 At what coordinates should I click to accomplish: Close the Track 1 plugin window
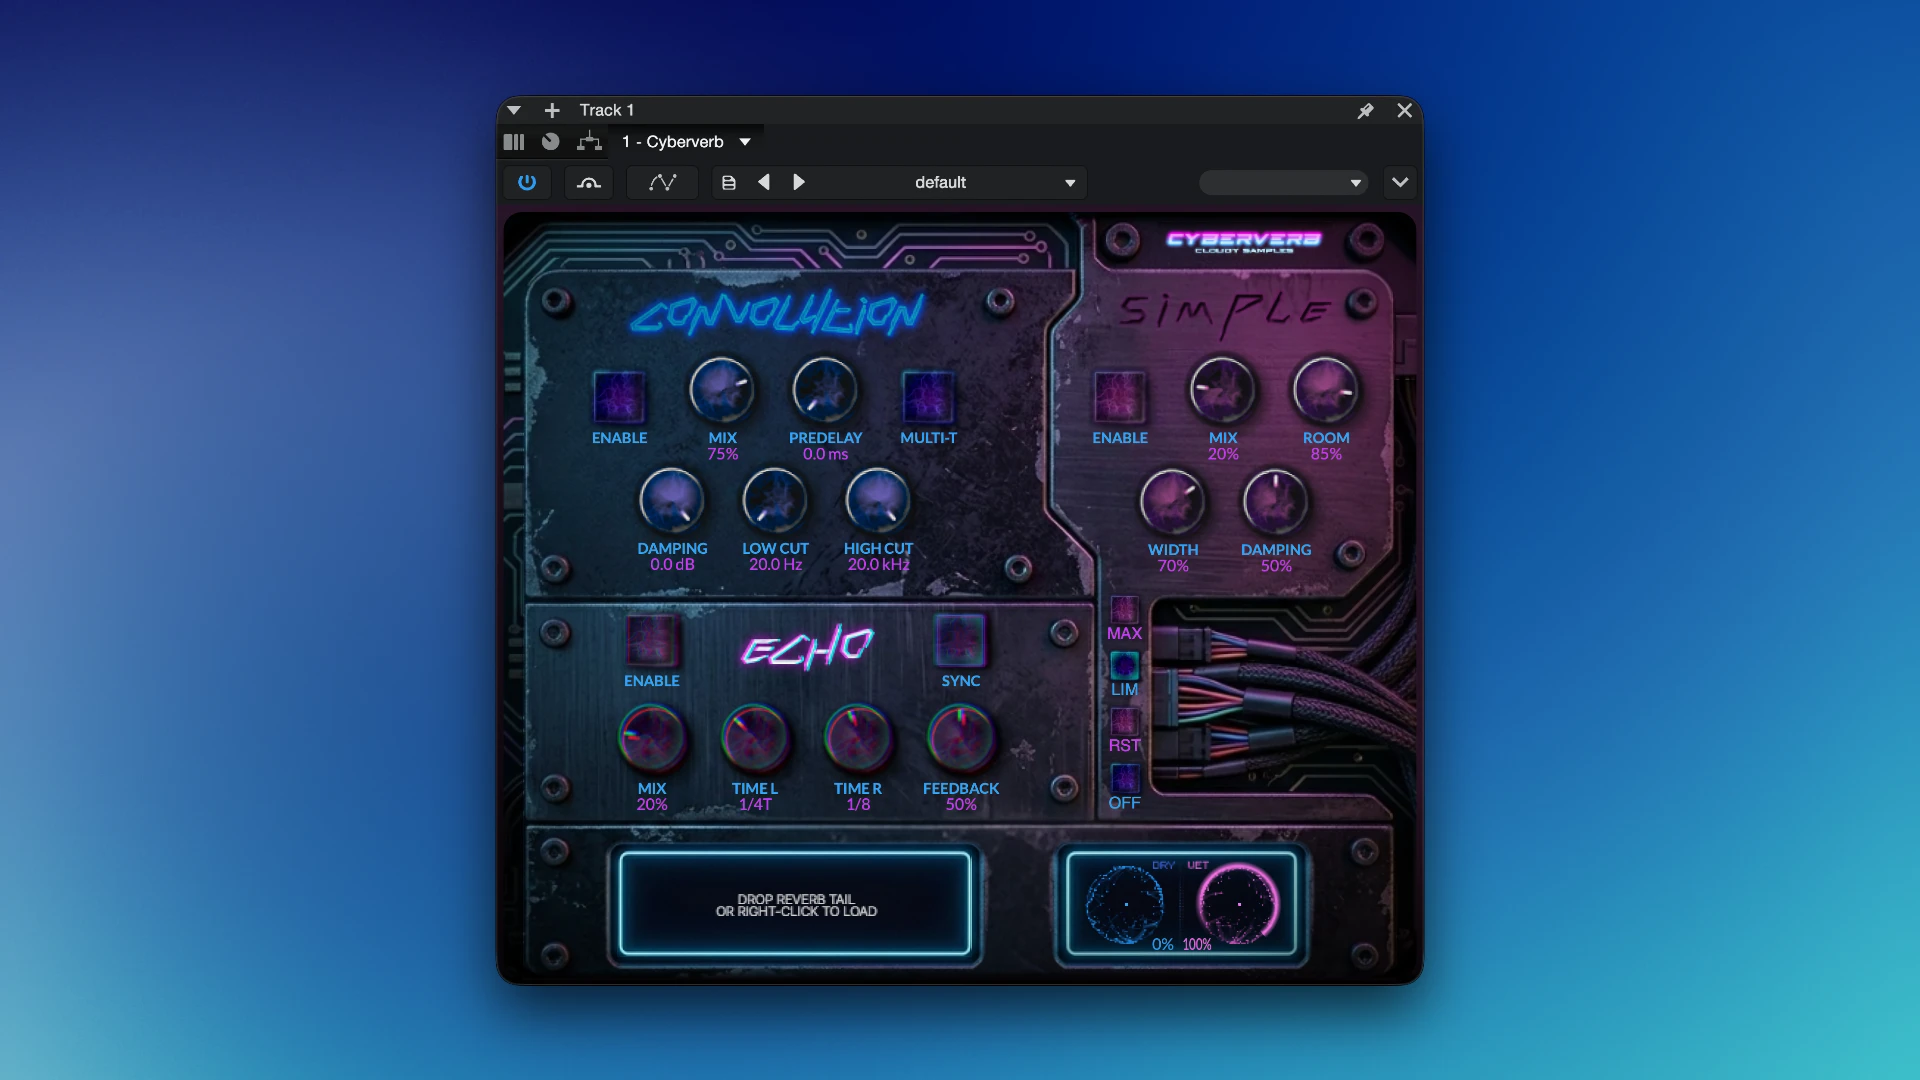pos(1404,110)
